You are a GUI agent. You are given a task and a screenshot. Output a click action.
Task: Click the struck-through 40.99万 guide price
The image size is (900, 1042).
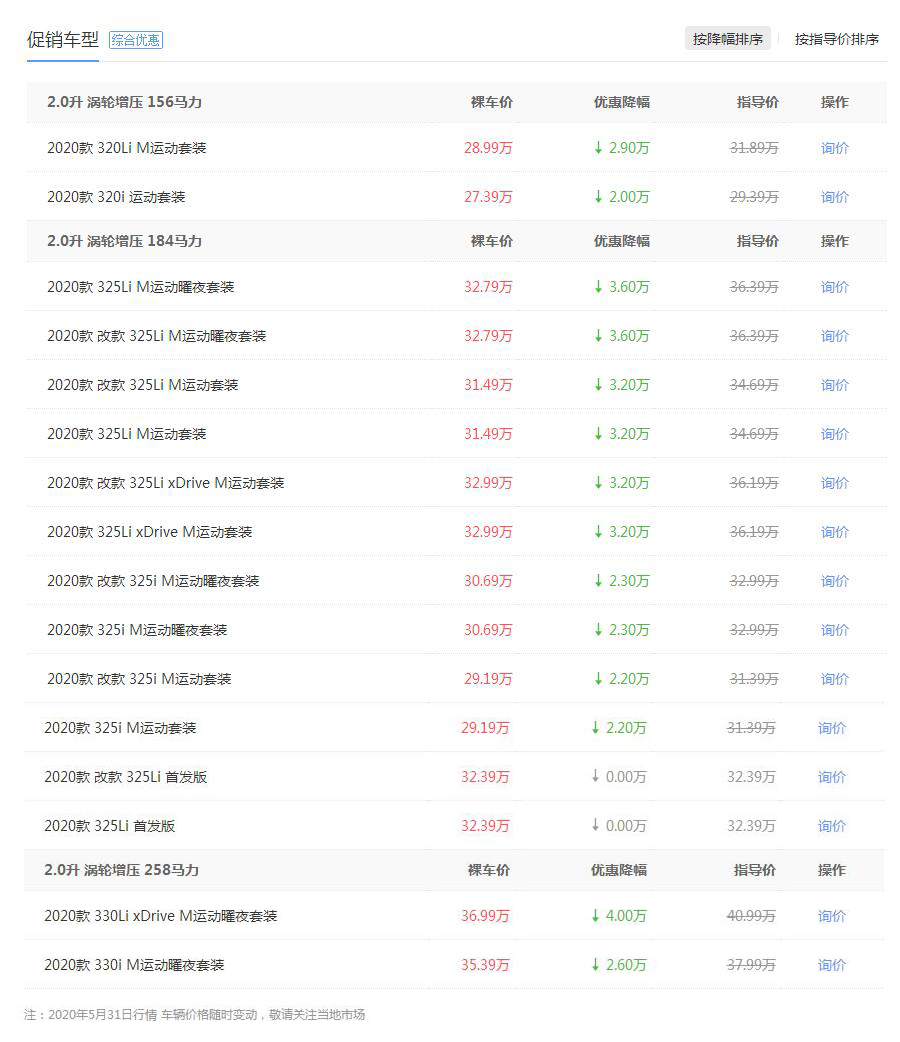tap(751, 916)
